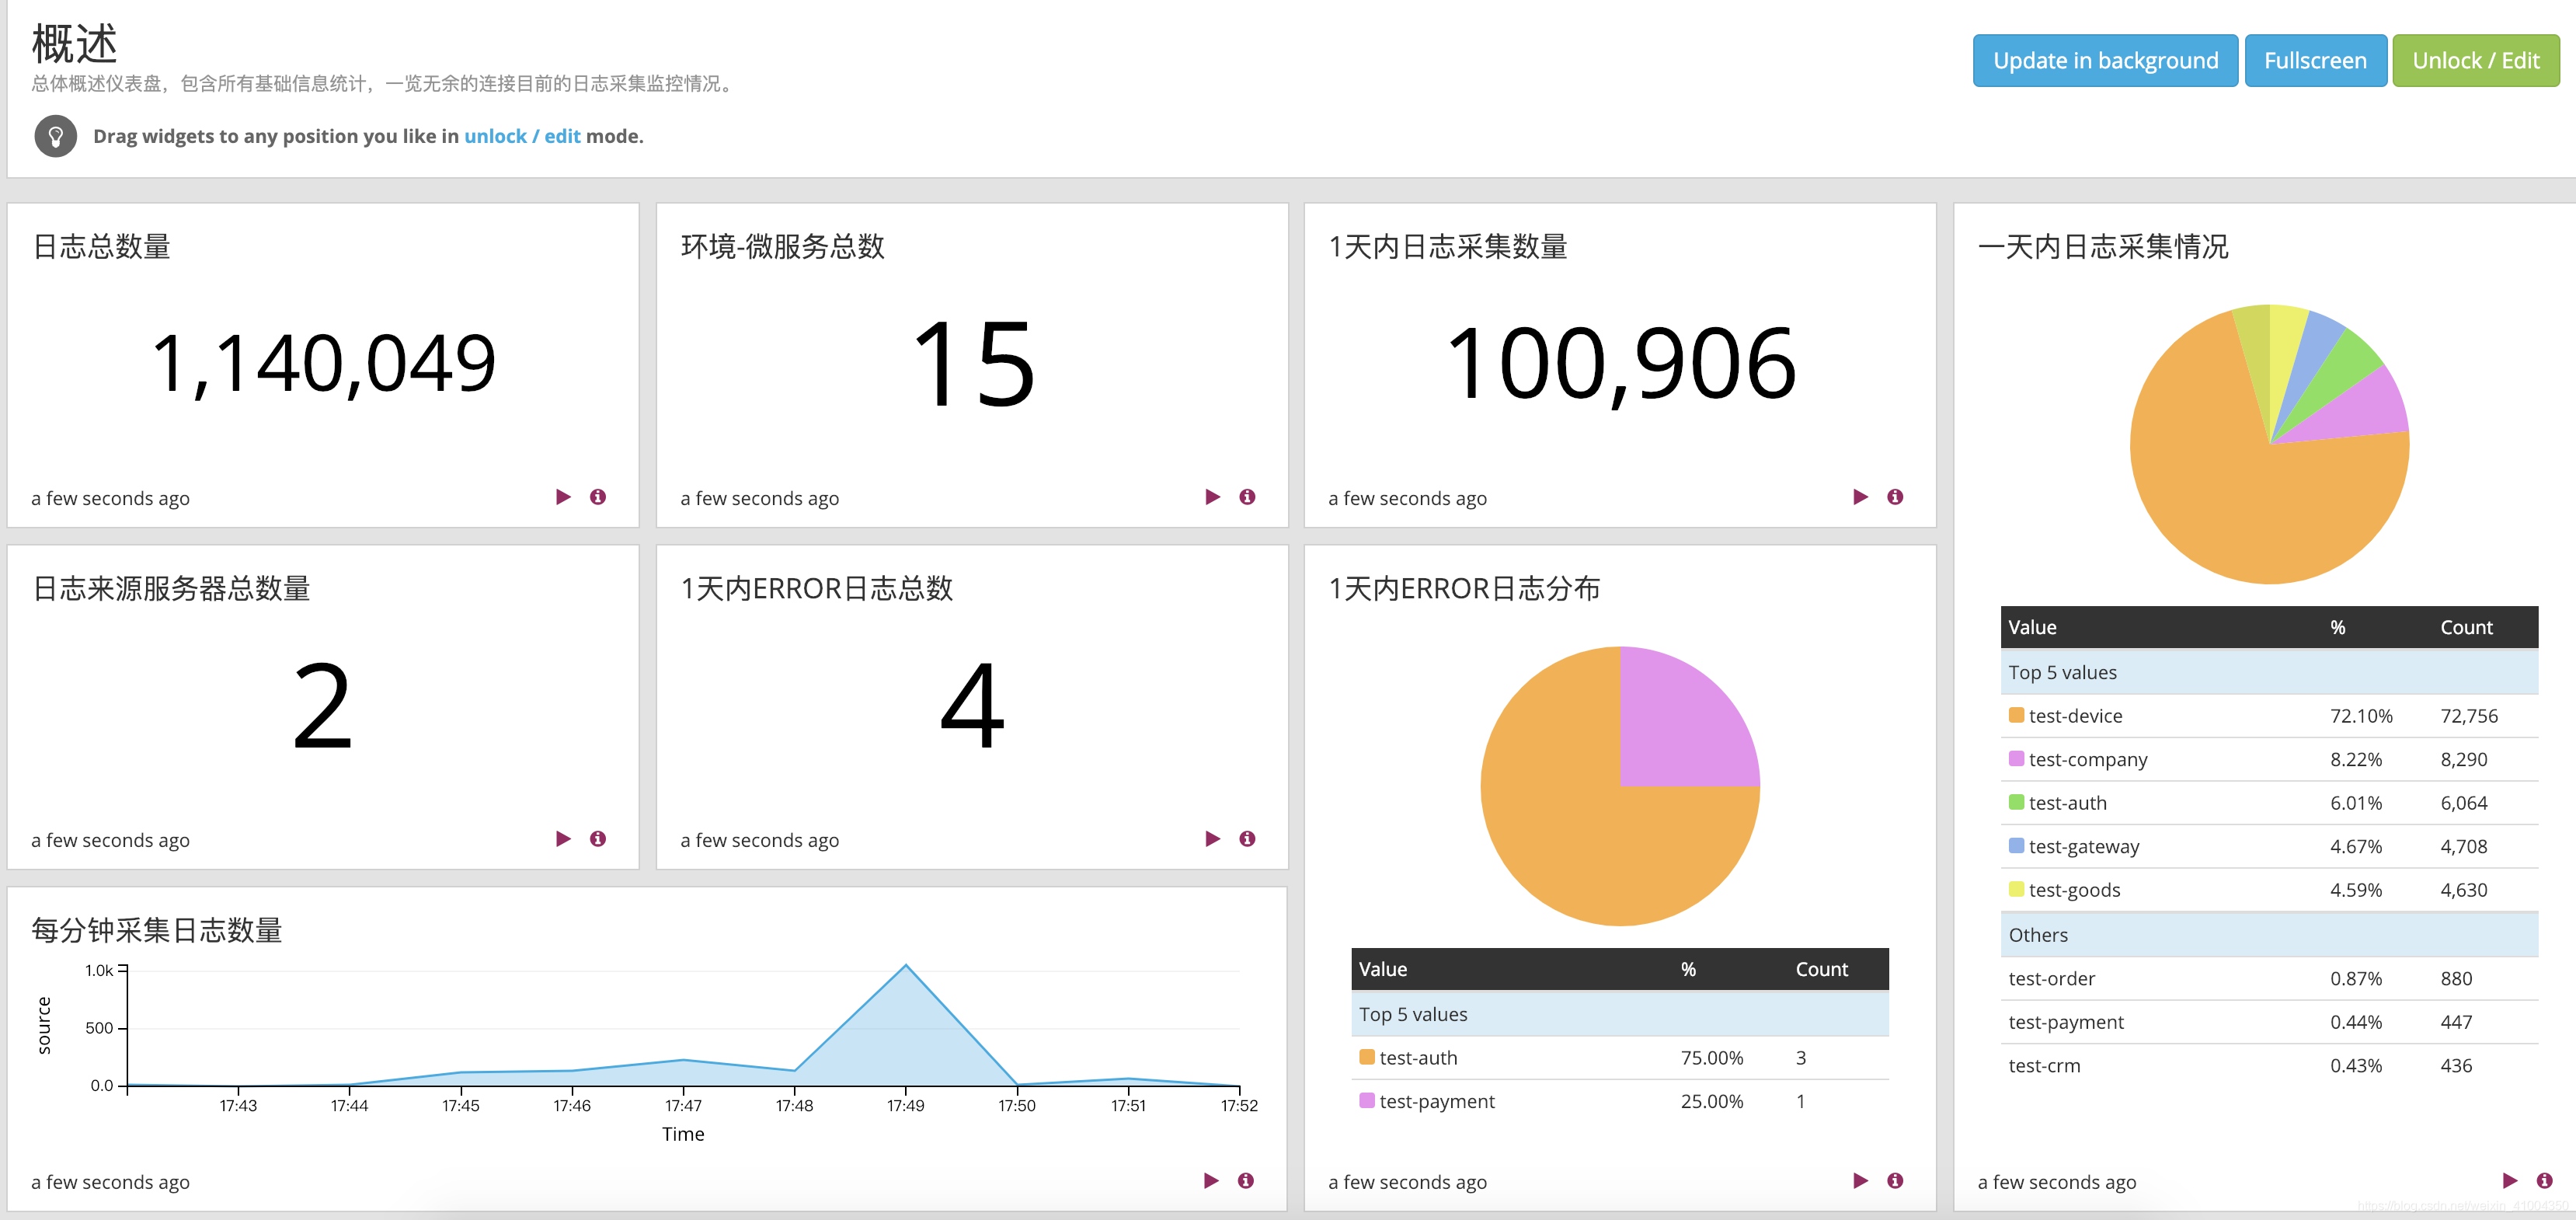The width and height of the screenshot is (2576, 1220).
Task: Click the orange test-device color swatch
Action: pos(2016,716)
